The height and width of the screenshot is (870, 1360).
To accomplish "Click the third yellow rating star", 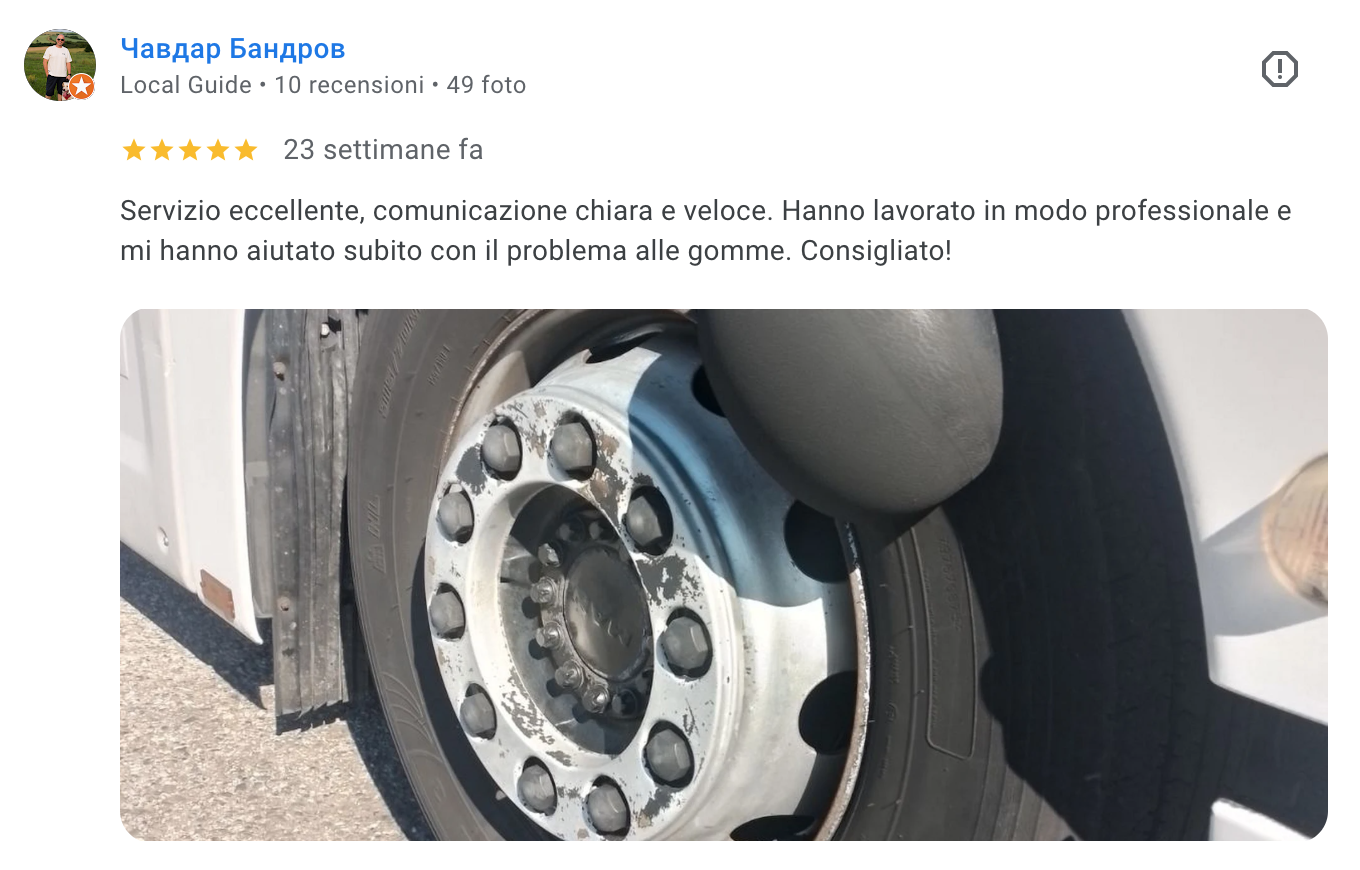I will tap(189, 150).
